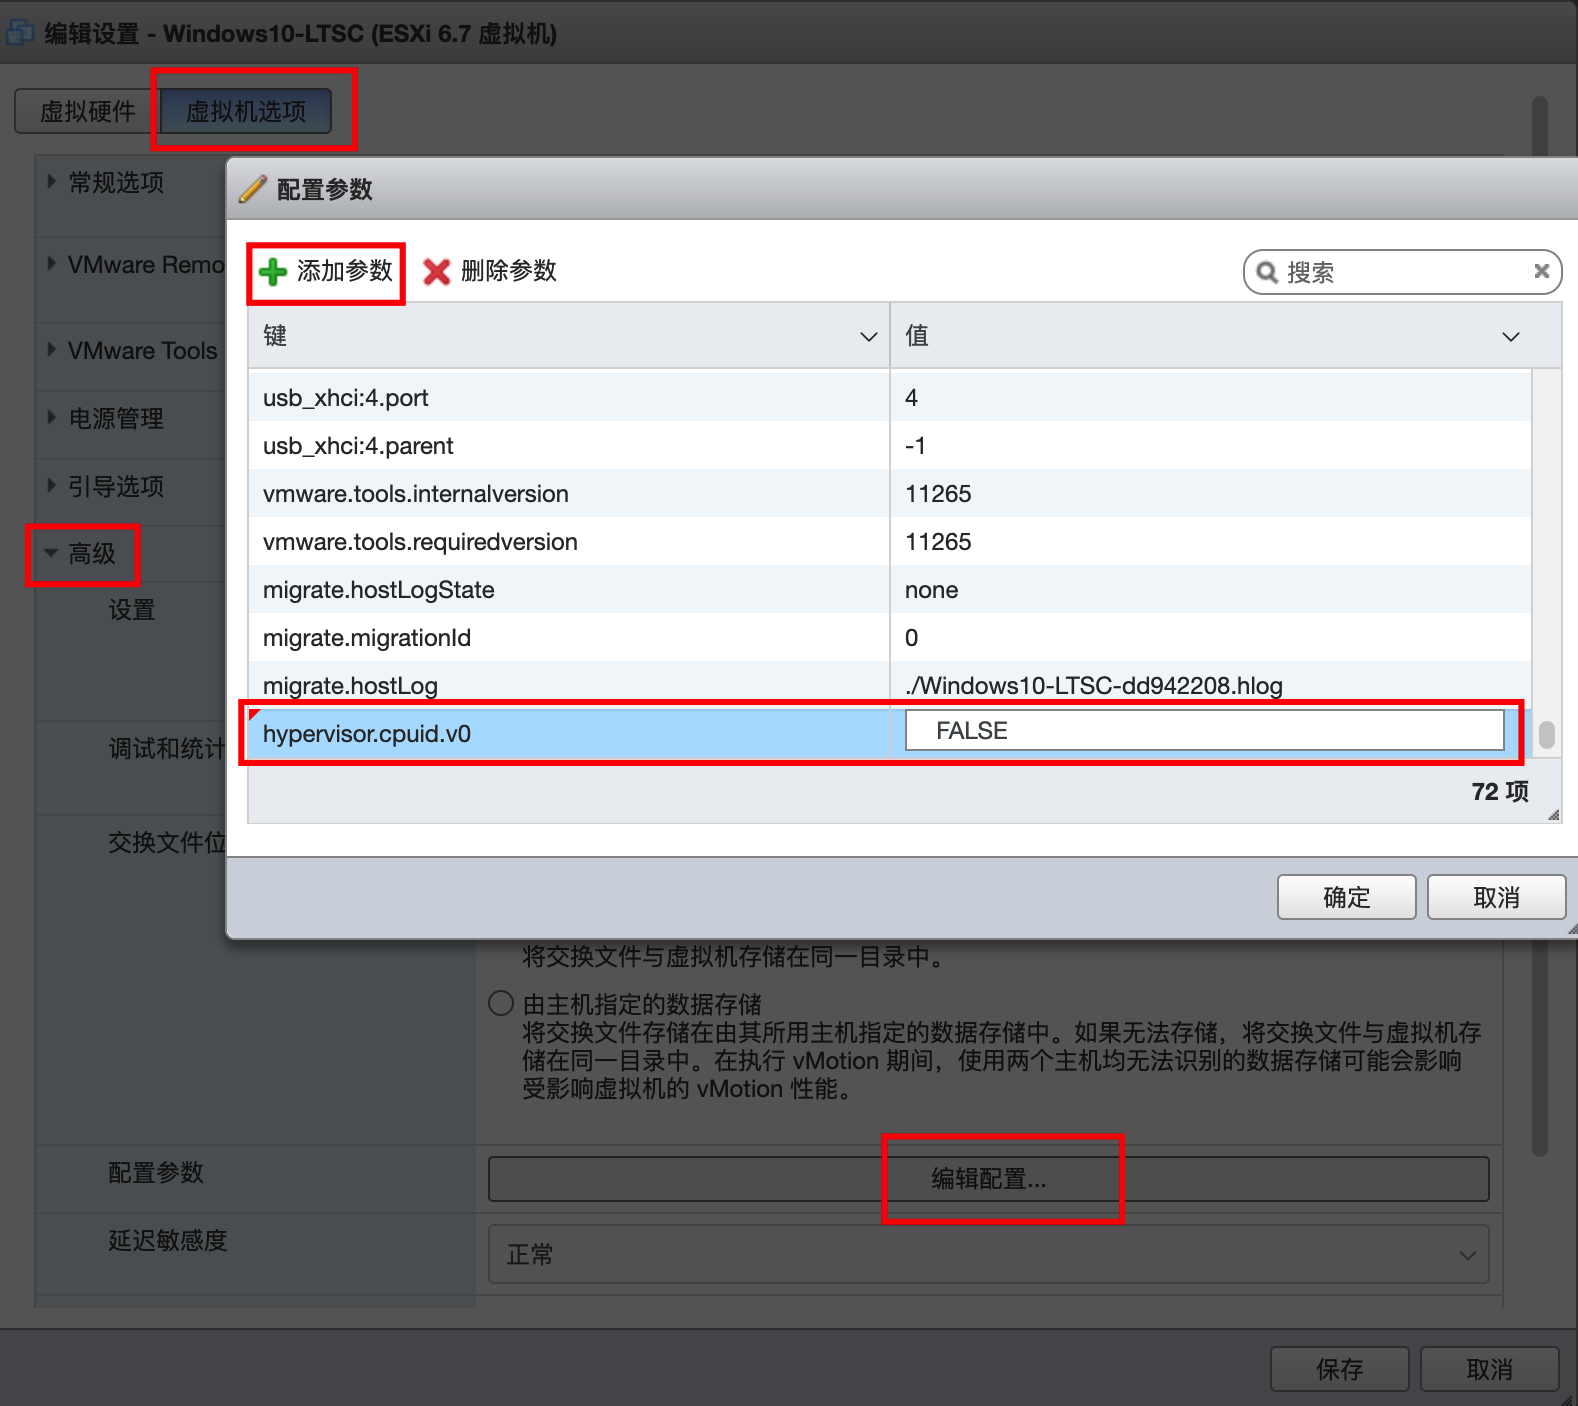
Task: Click the 设置 label under 高级
Action: (132, 609)
